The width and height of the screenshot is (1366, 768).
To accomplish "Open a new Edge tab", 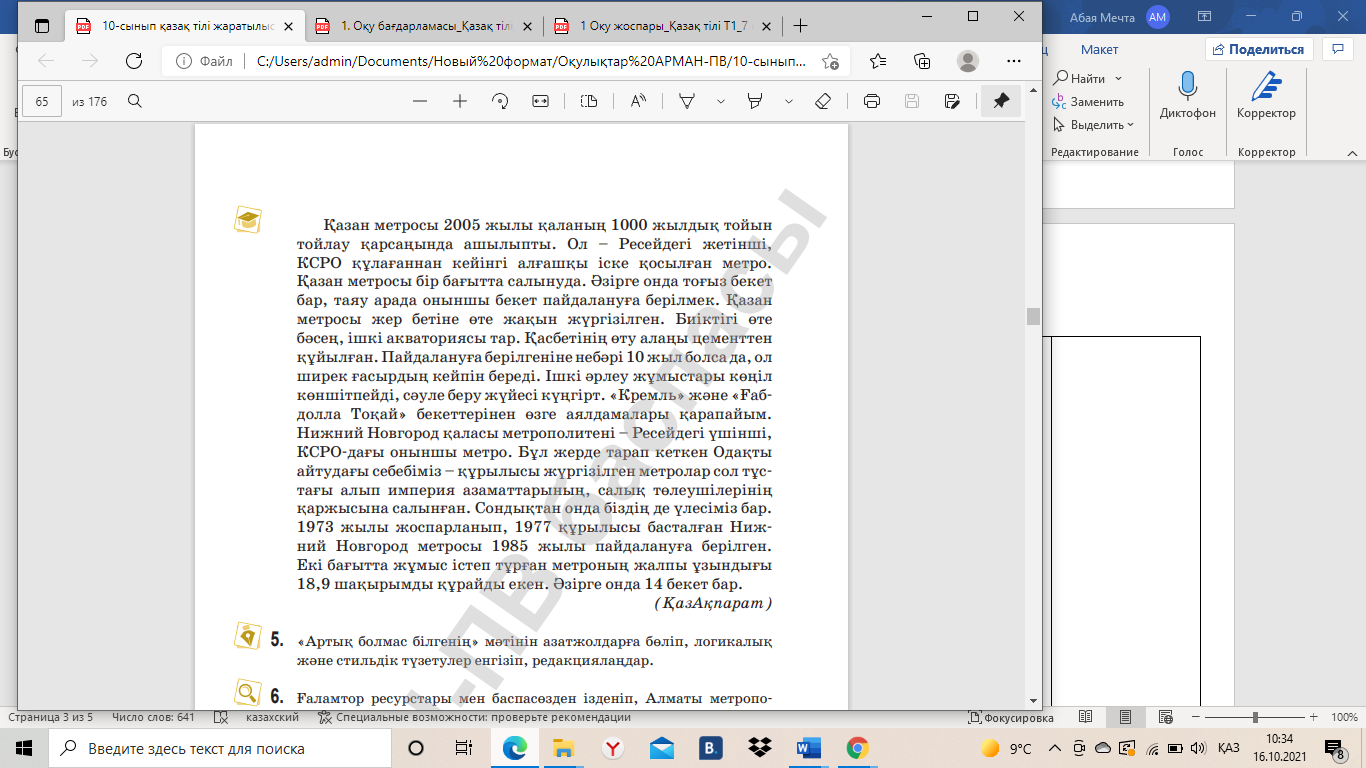I will tap(799, 26).
